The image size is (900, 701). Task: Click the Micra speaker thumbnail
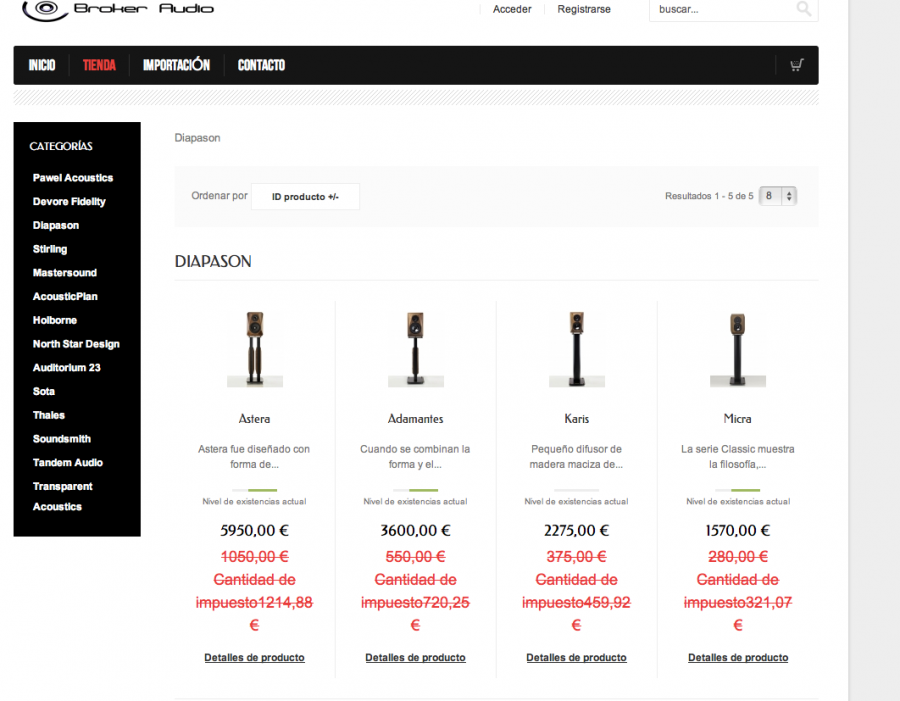click(738, 349)
